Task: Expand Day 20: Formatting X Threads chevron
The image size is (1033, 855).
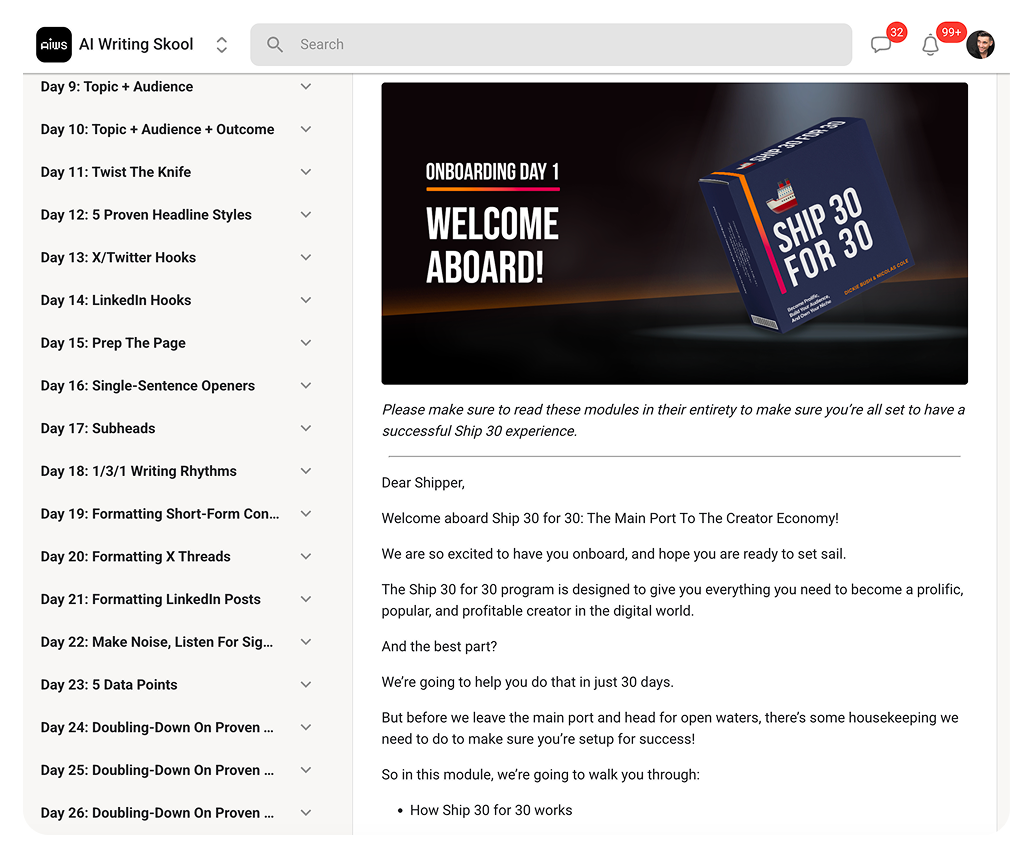Action: click(306, 557)
